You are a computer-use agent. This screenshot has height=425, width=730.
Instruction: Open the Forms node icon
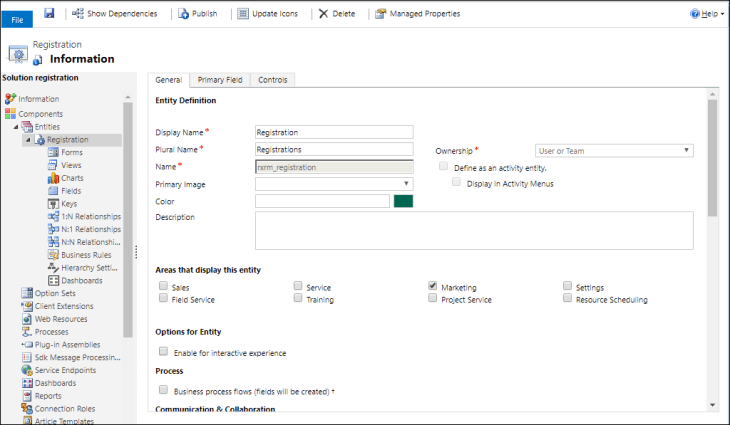click(x=53, y=152)
